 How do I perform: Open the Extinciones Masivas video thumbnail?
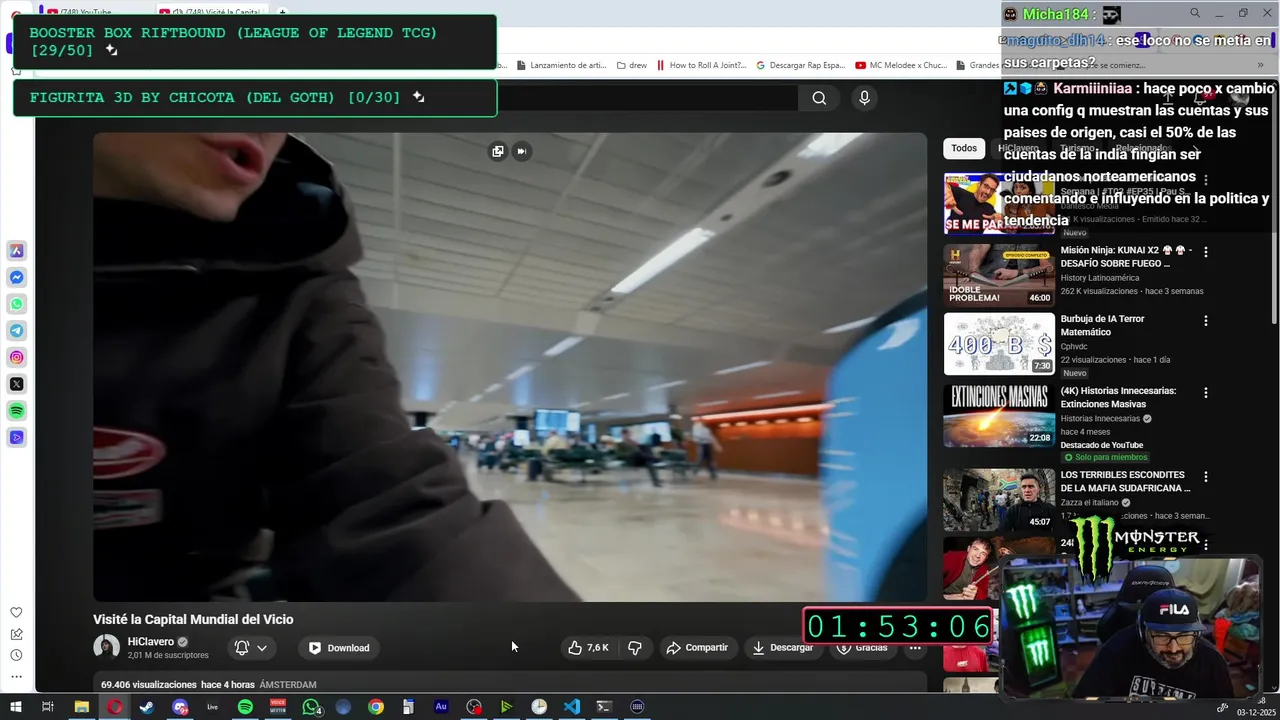[x=999, y=415]
